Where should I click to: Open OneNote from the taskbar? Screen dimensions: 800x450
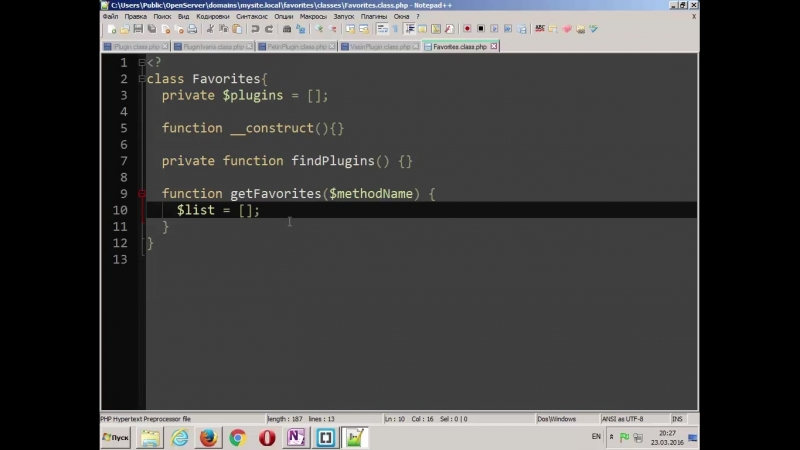click(296, 437)
